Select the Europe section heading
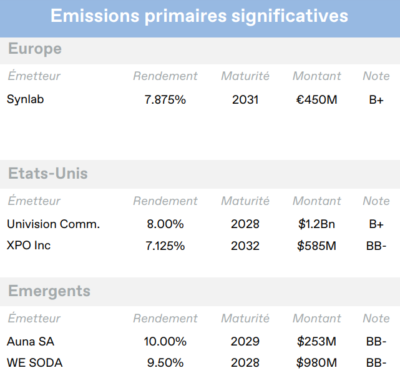 point(35,49)
